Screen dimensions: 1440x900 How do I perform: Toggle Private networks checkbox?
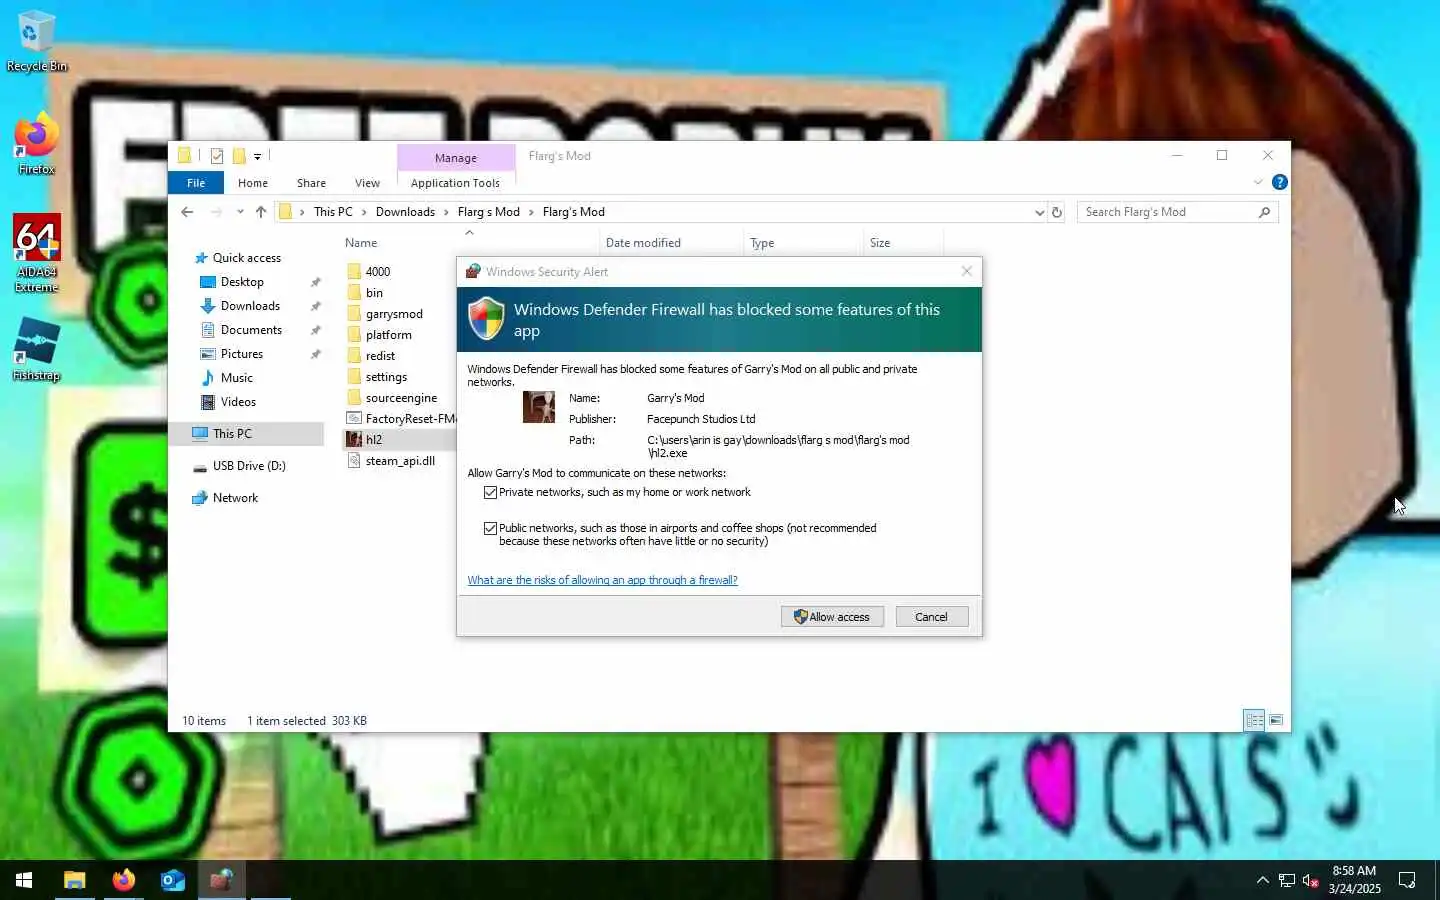490,492
